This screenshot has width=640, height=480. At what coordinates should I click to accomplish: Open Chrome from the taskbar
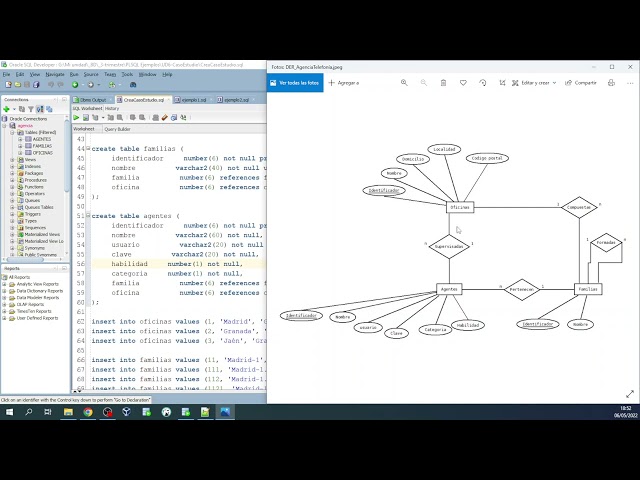[88, 412]
